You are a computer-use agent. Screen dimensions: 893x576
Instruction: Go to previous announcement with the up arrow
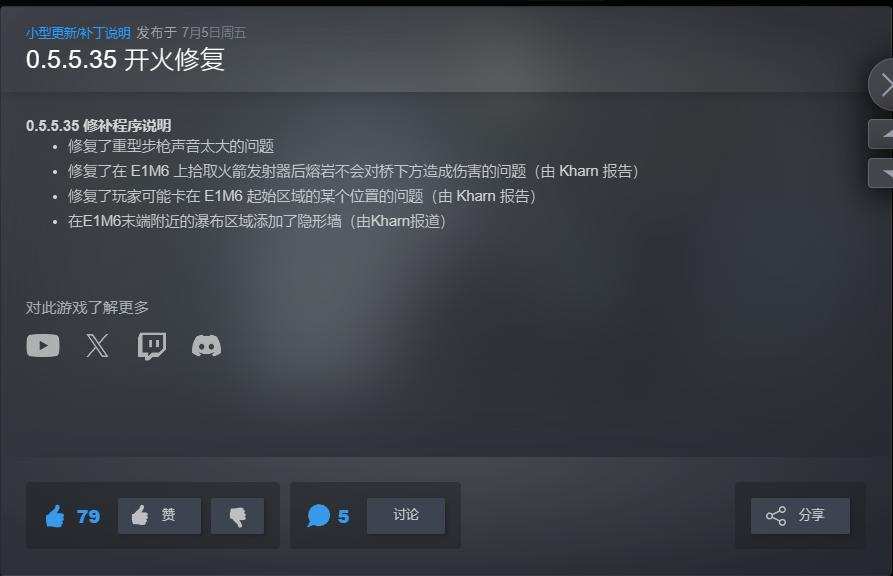880,134
